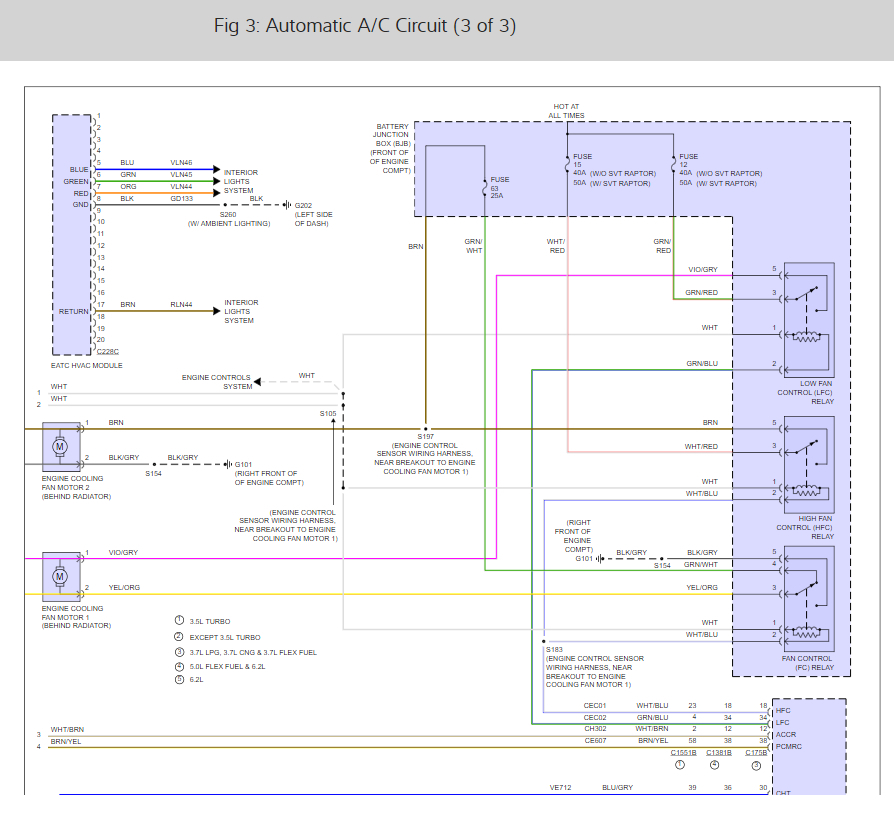
Task: Select the circled 1 beside 3.5L TURBO
Action: pos(179,621)
